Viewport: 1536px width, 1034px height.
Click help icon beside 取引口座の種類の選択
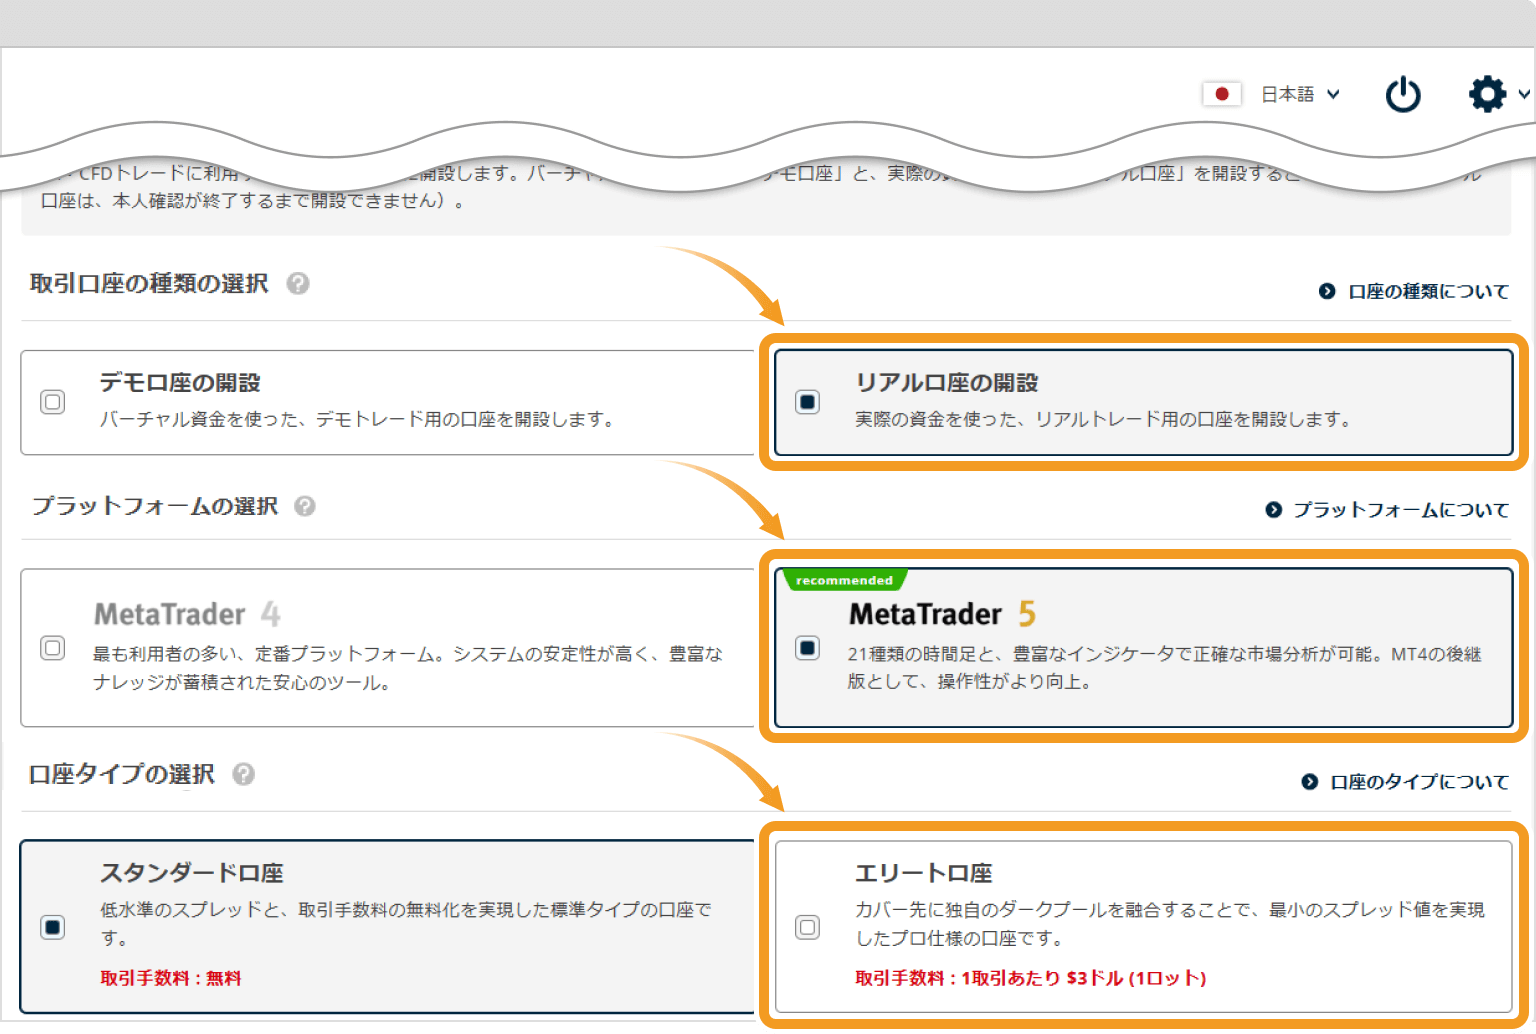(297, 284)
